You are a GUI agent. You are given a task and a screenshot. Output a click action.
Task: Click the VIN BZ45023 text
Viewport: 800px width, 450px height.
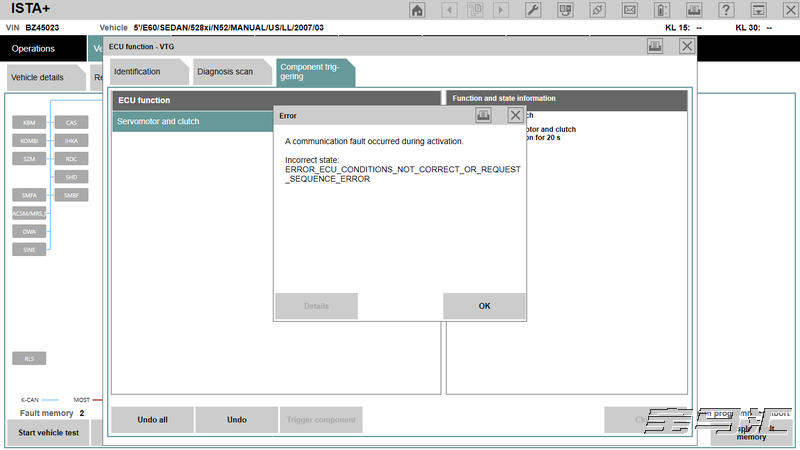point(33,28)
